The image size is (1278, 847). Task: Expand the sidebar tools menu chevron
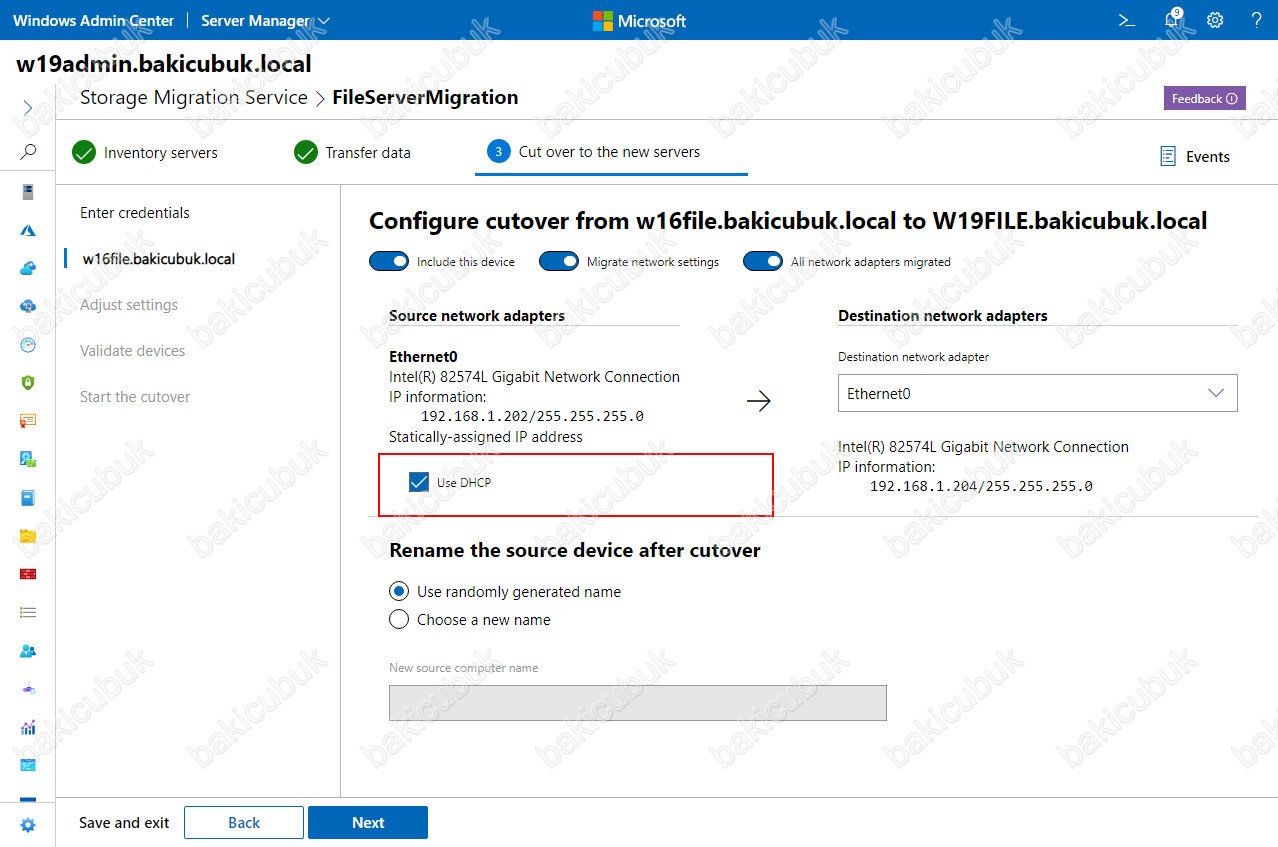(28, 107)
